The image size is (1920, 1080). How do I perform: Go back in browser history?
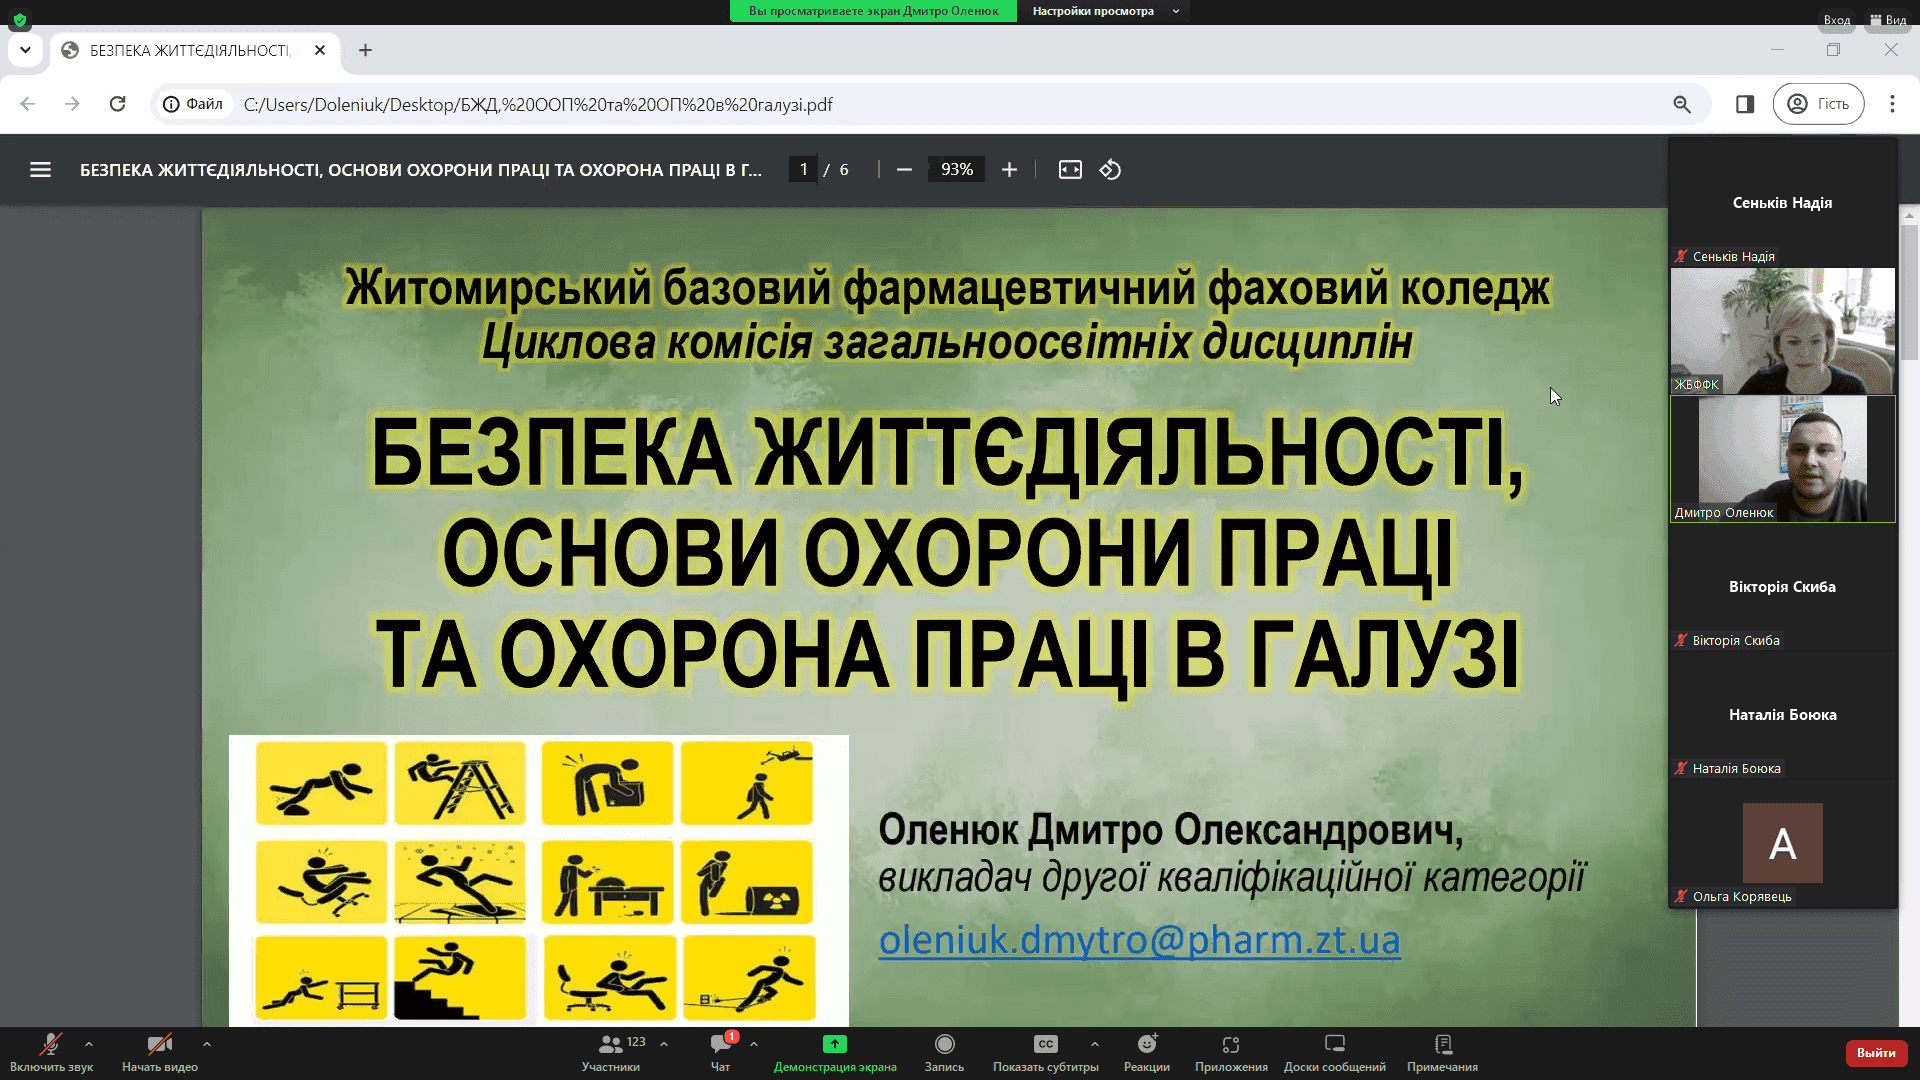click(28, 104)
